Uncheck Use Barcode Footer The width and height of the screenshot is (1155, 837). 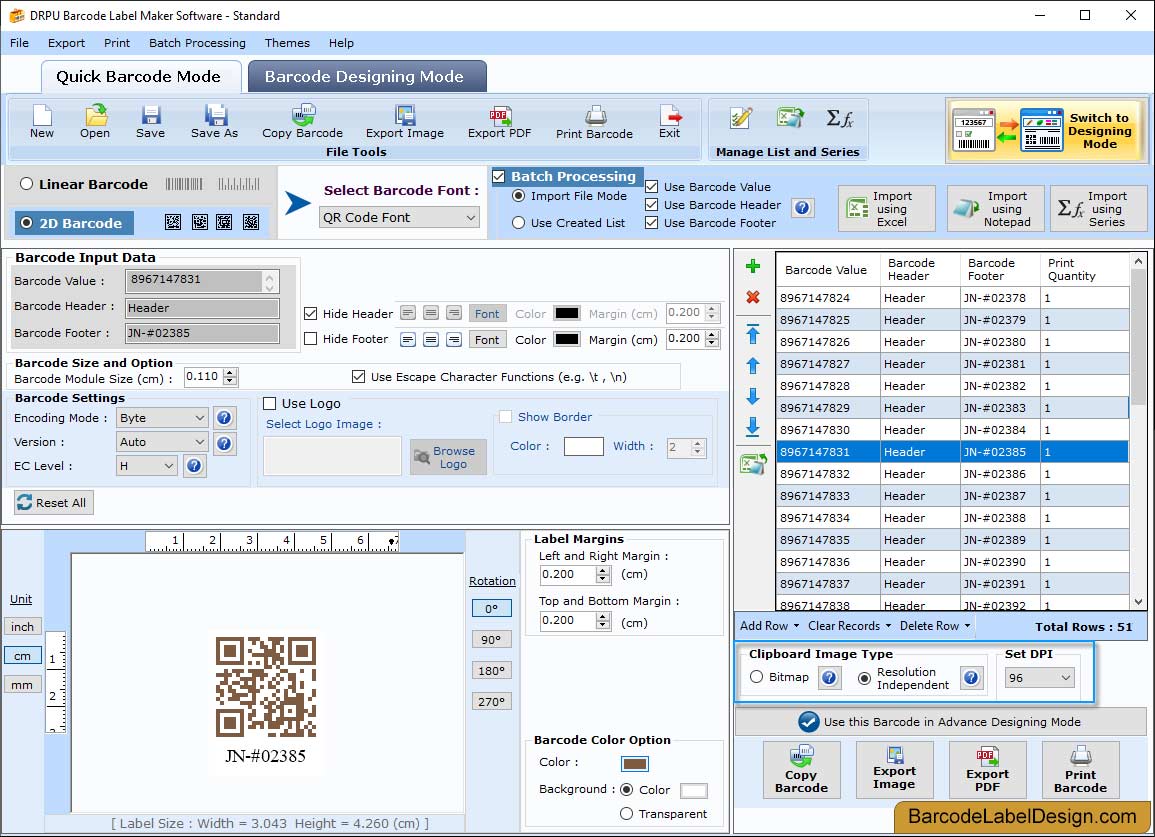(x=651, y=223)
